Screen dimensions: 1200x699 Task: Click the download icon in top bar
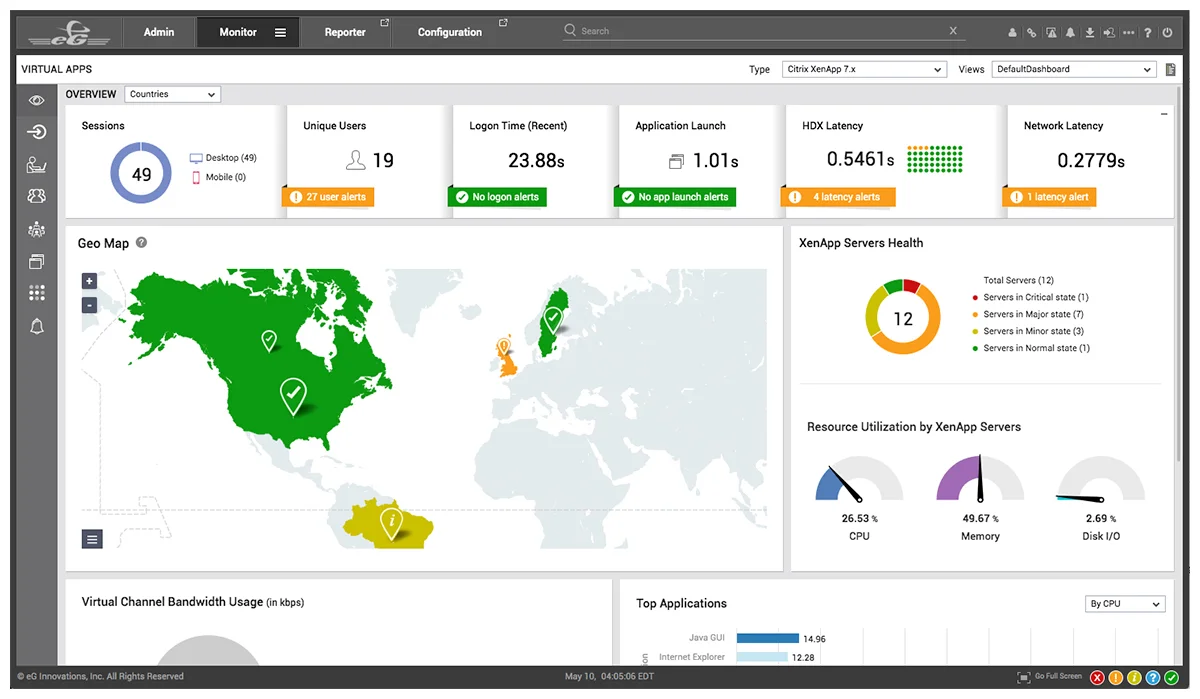point(1090,33)
